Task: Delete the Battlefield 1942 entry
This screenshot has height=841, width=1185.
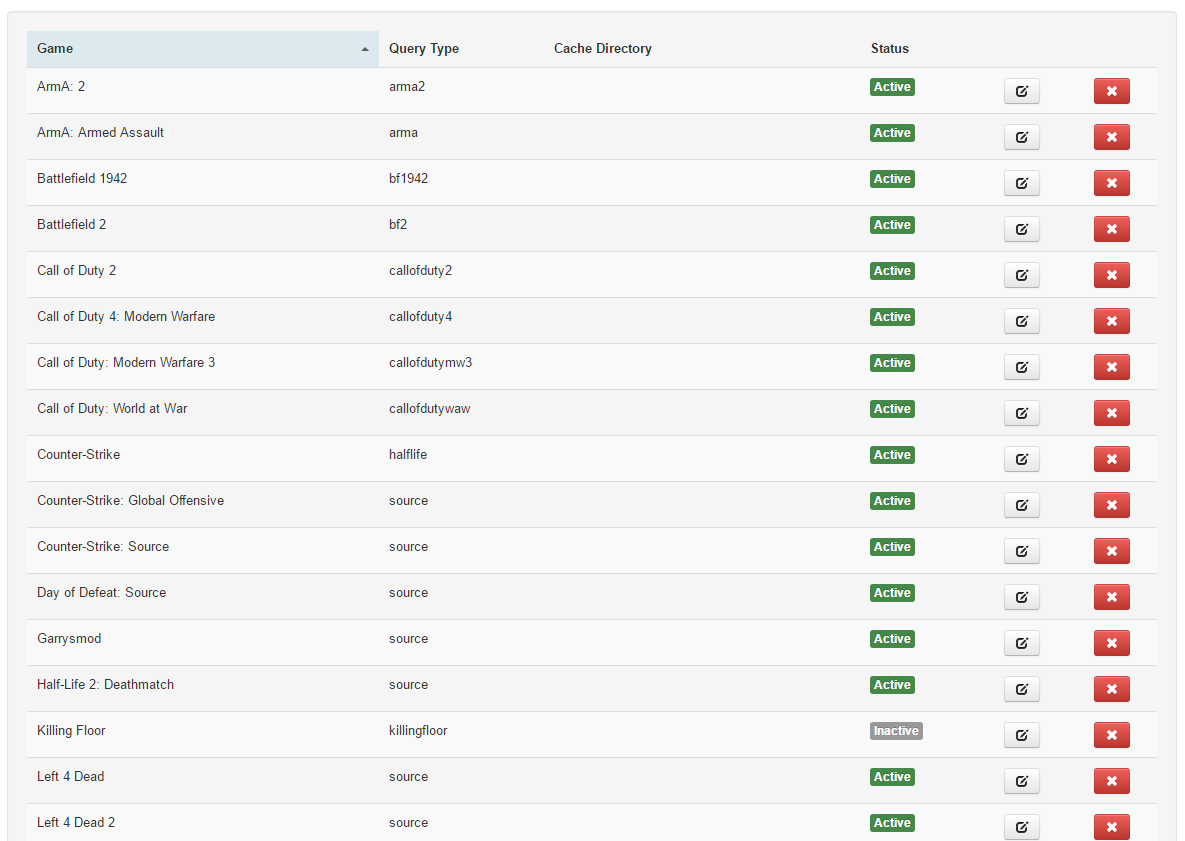Action: [1112, 184]
